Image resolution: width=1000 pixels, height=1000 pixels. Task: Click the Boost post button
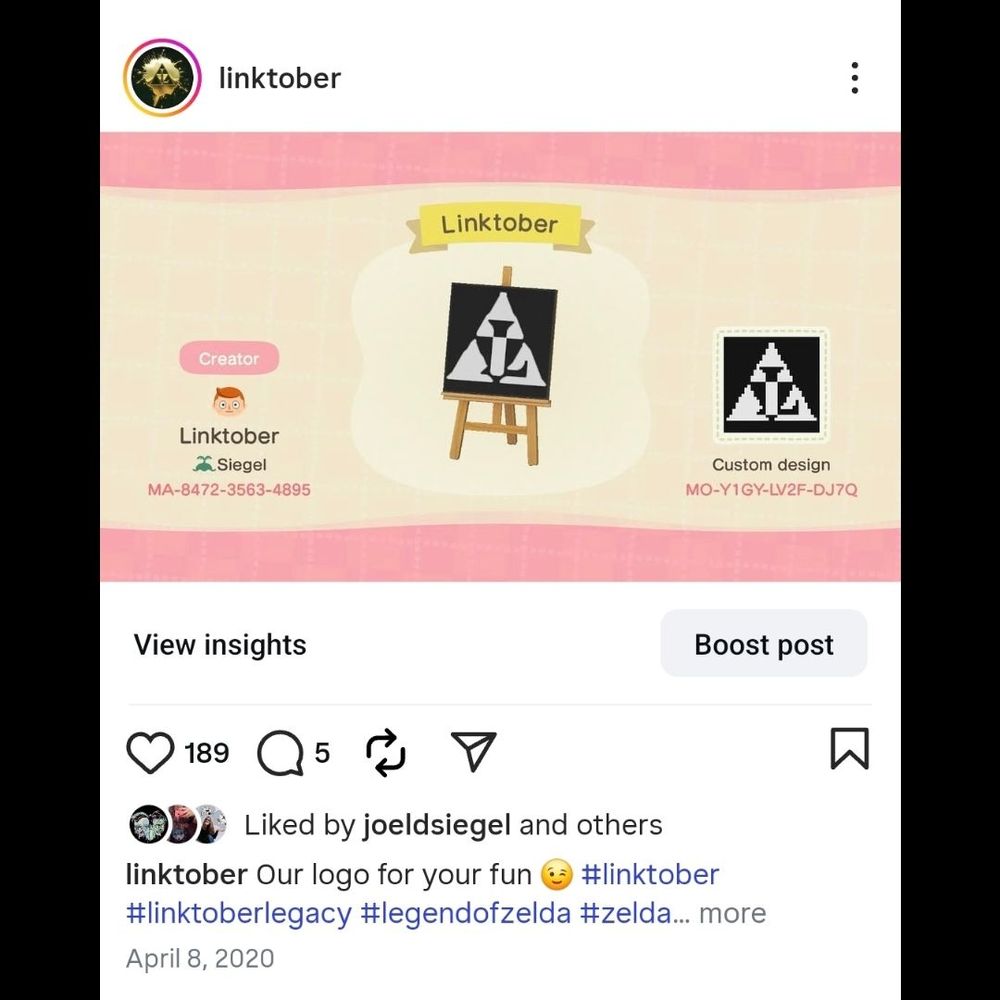tap(763, 643)
